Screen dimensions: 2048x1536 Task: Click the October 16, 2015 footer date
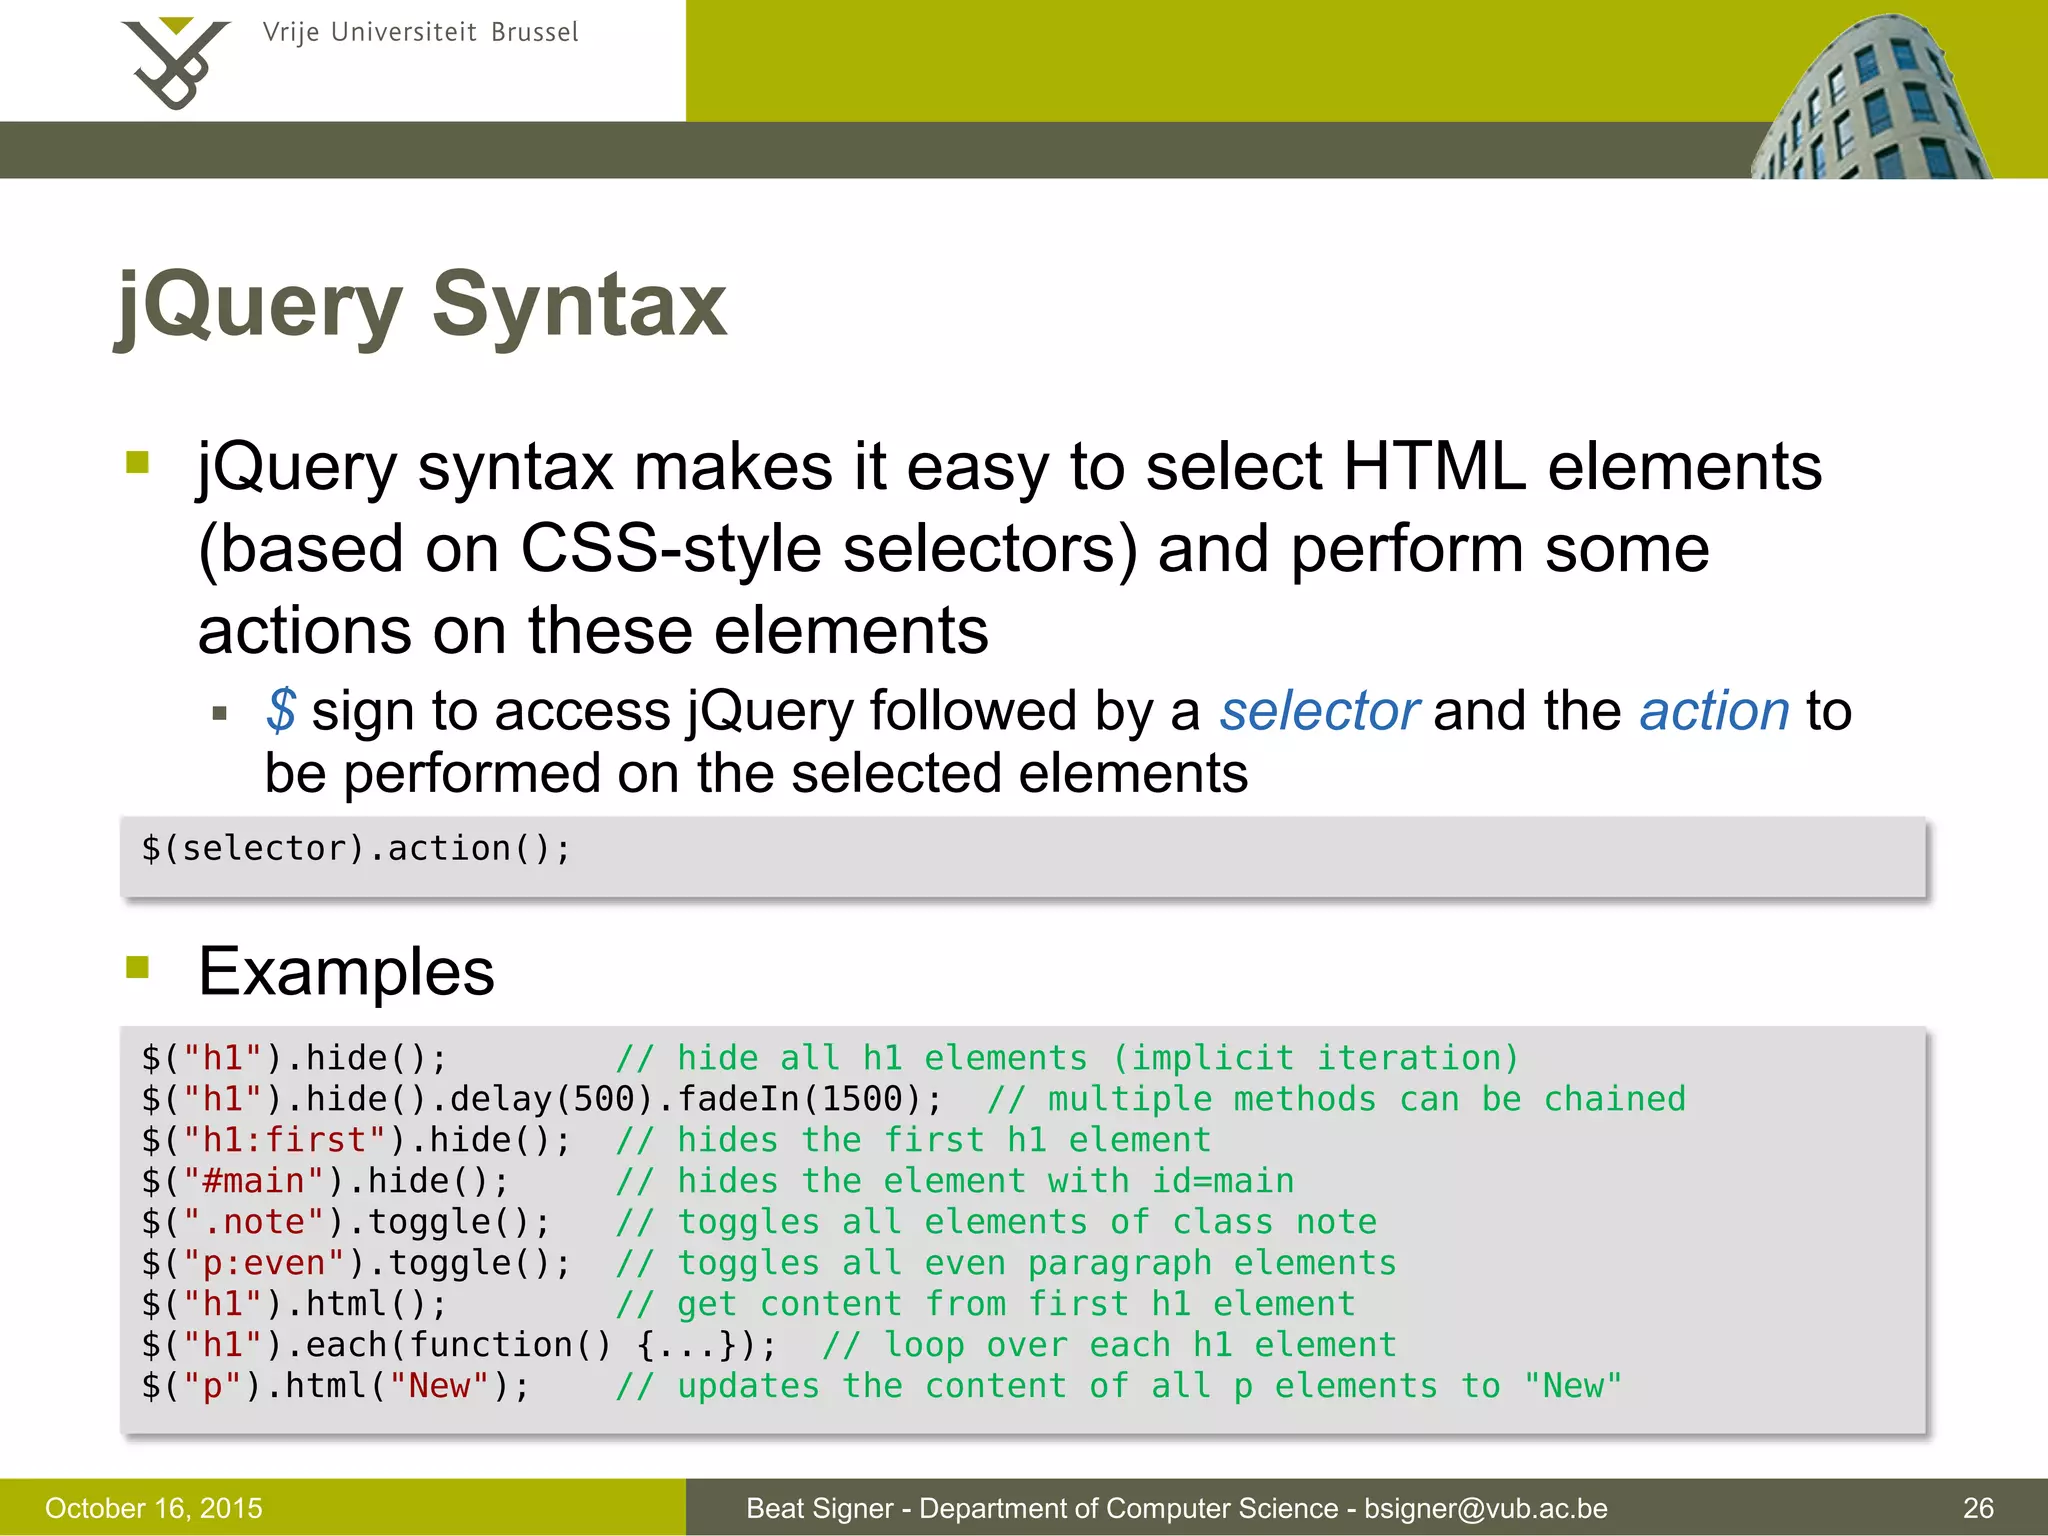(154, 1508)
